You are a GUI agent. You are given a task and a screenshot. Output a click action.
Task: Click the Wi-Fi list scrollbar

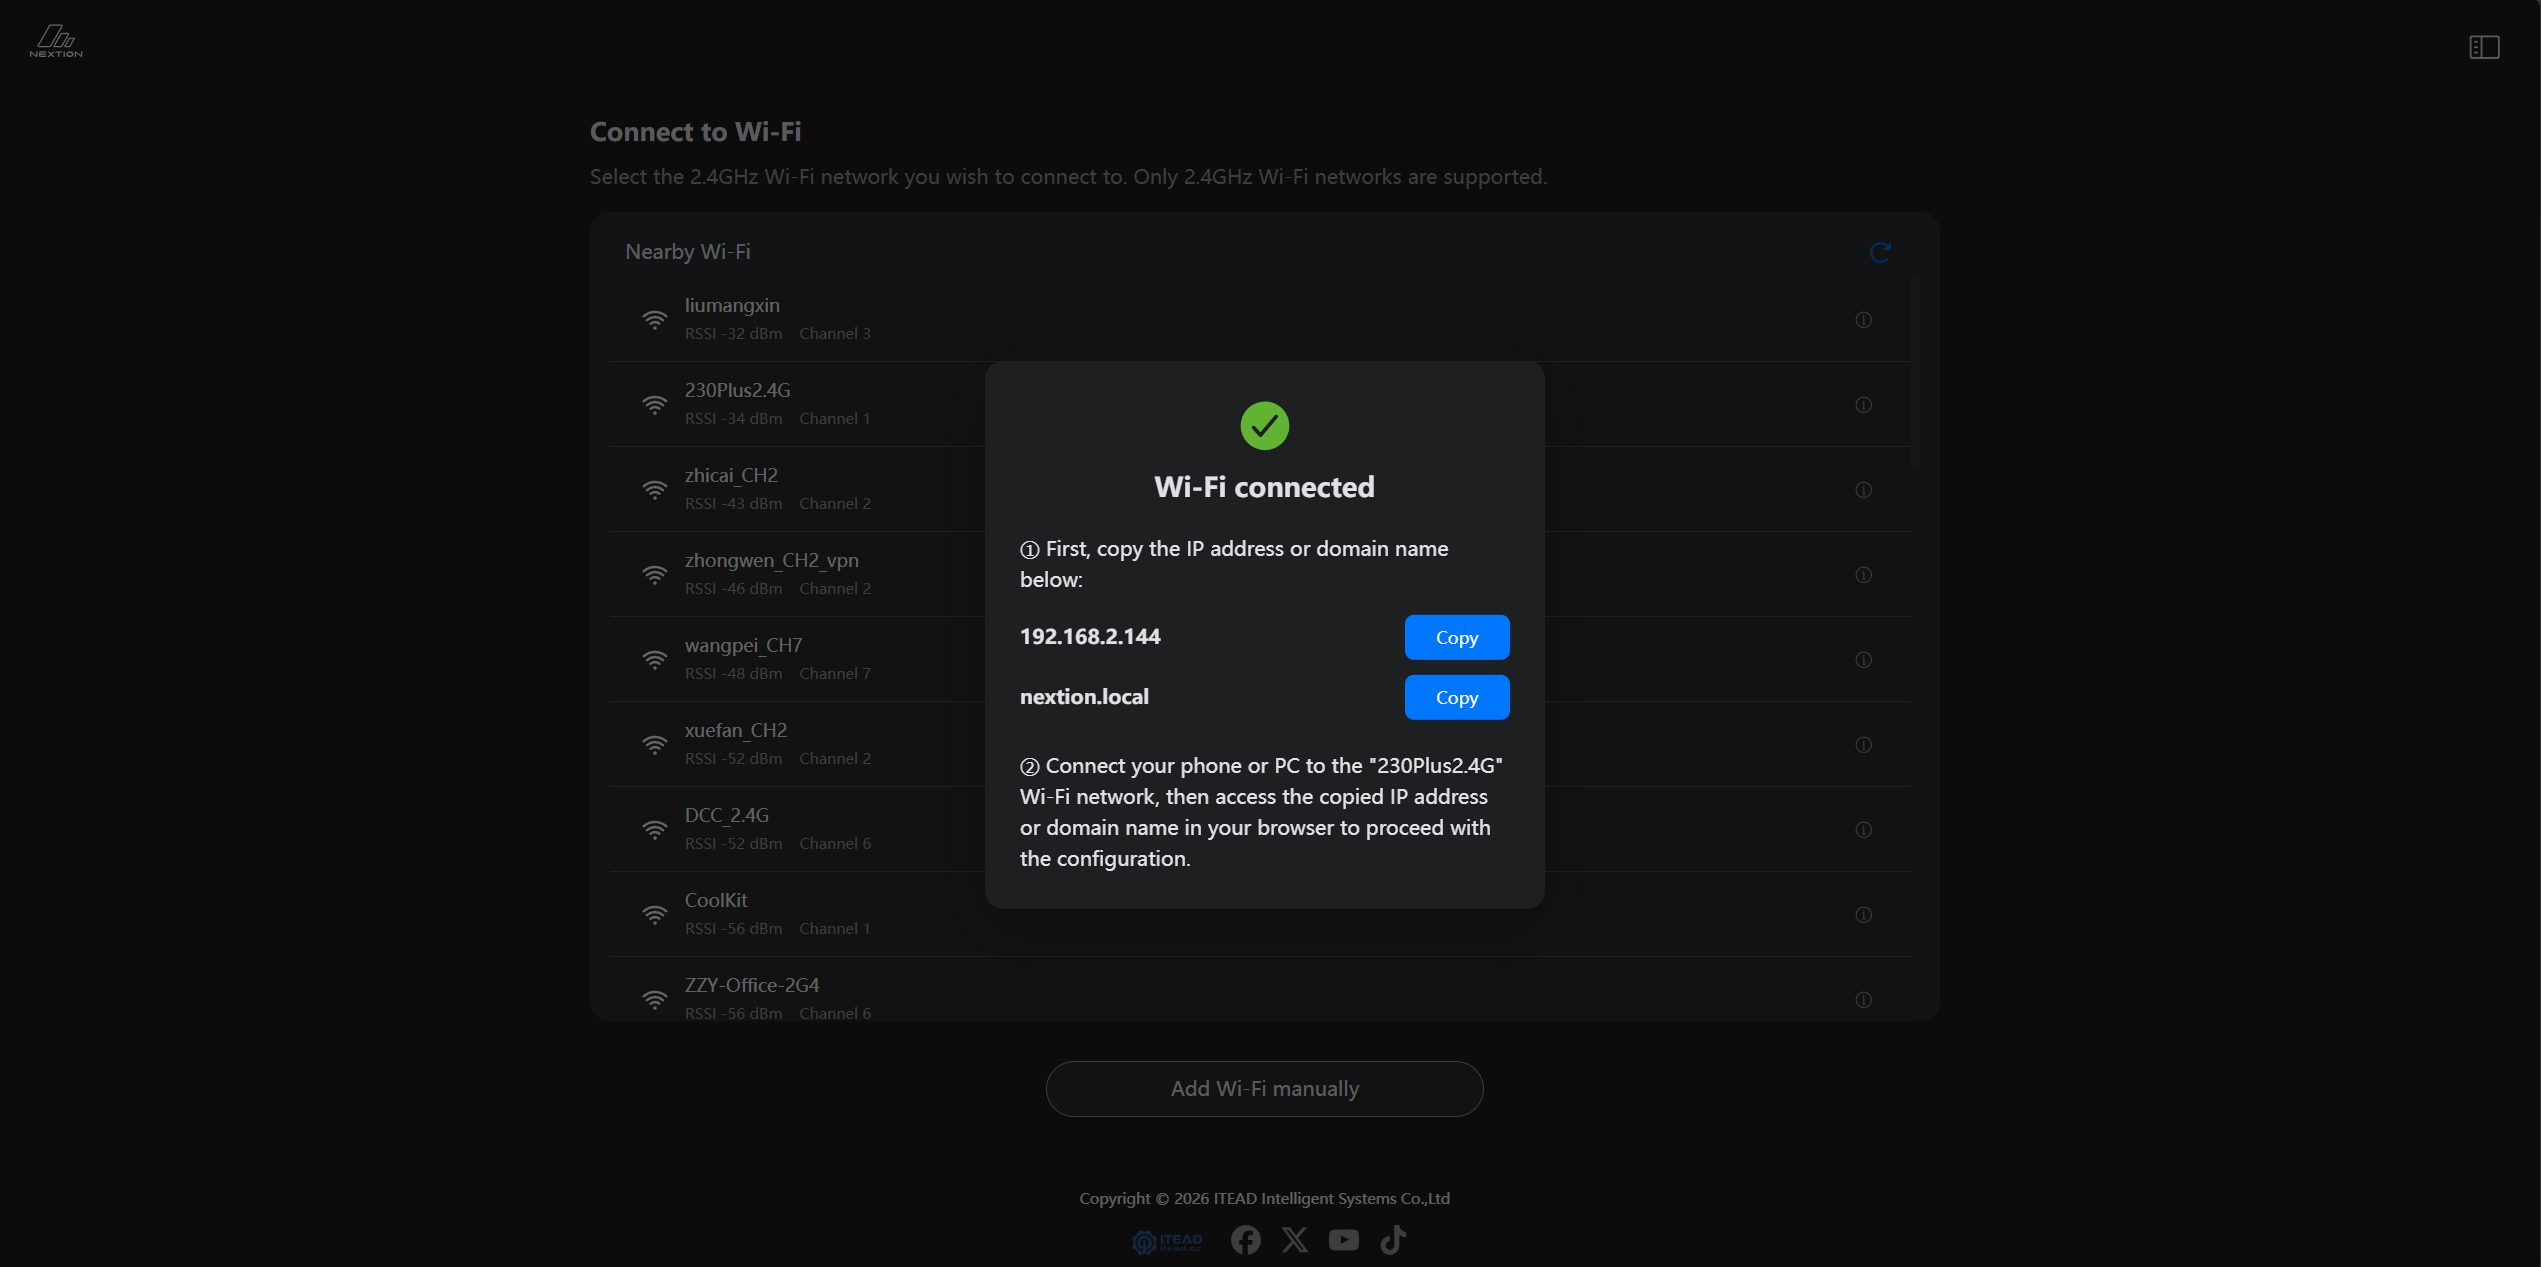[1915, 372]
